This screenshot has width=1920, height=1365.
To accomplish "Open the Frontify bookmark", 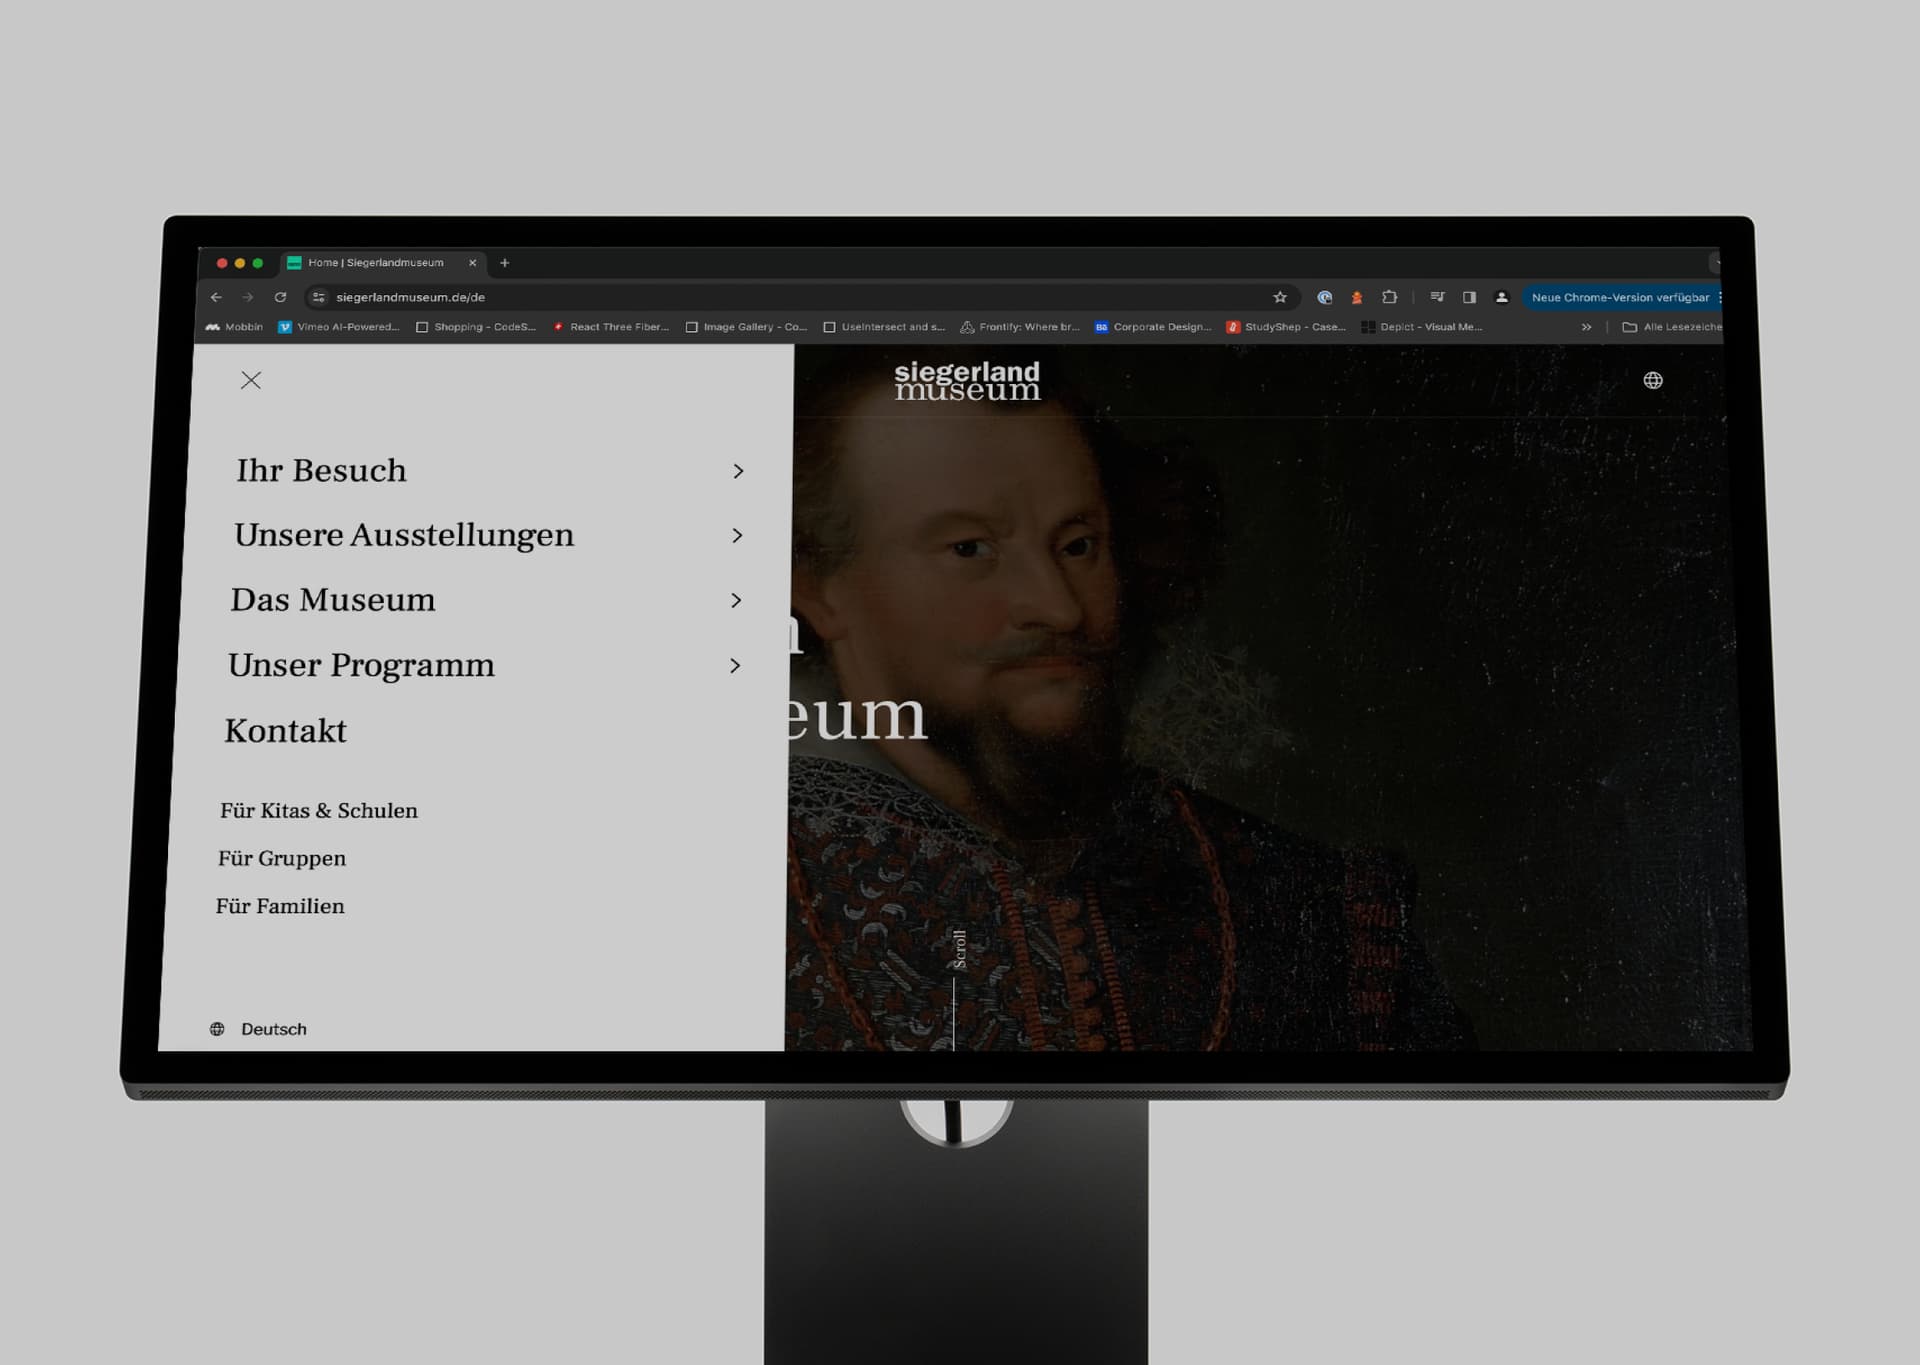I will [1020, 327].
